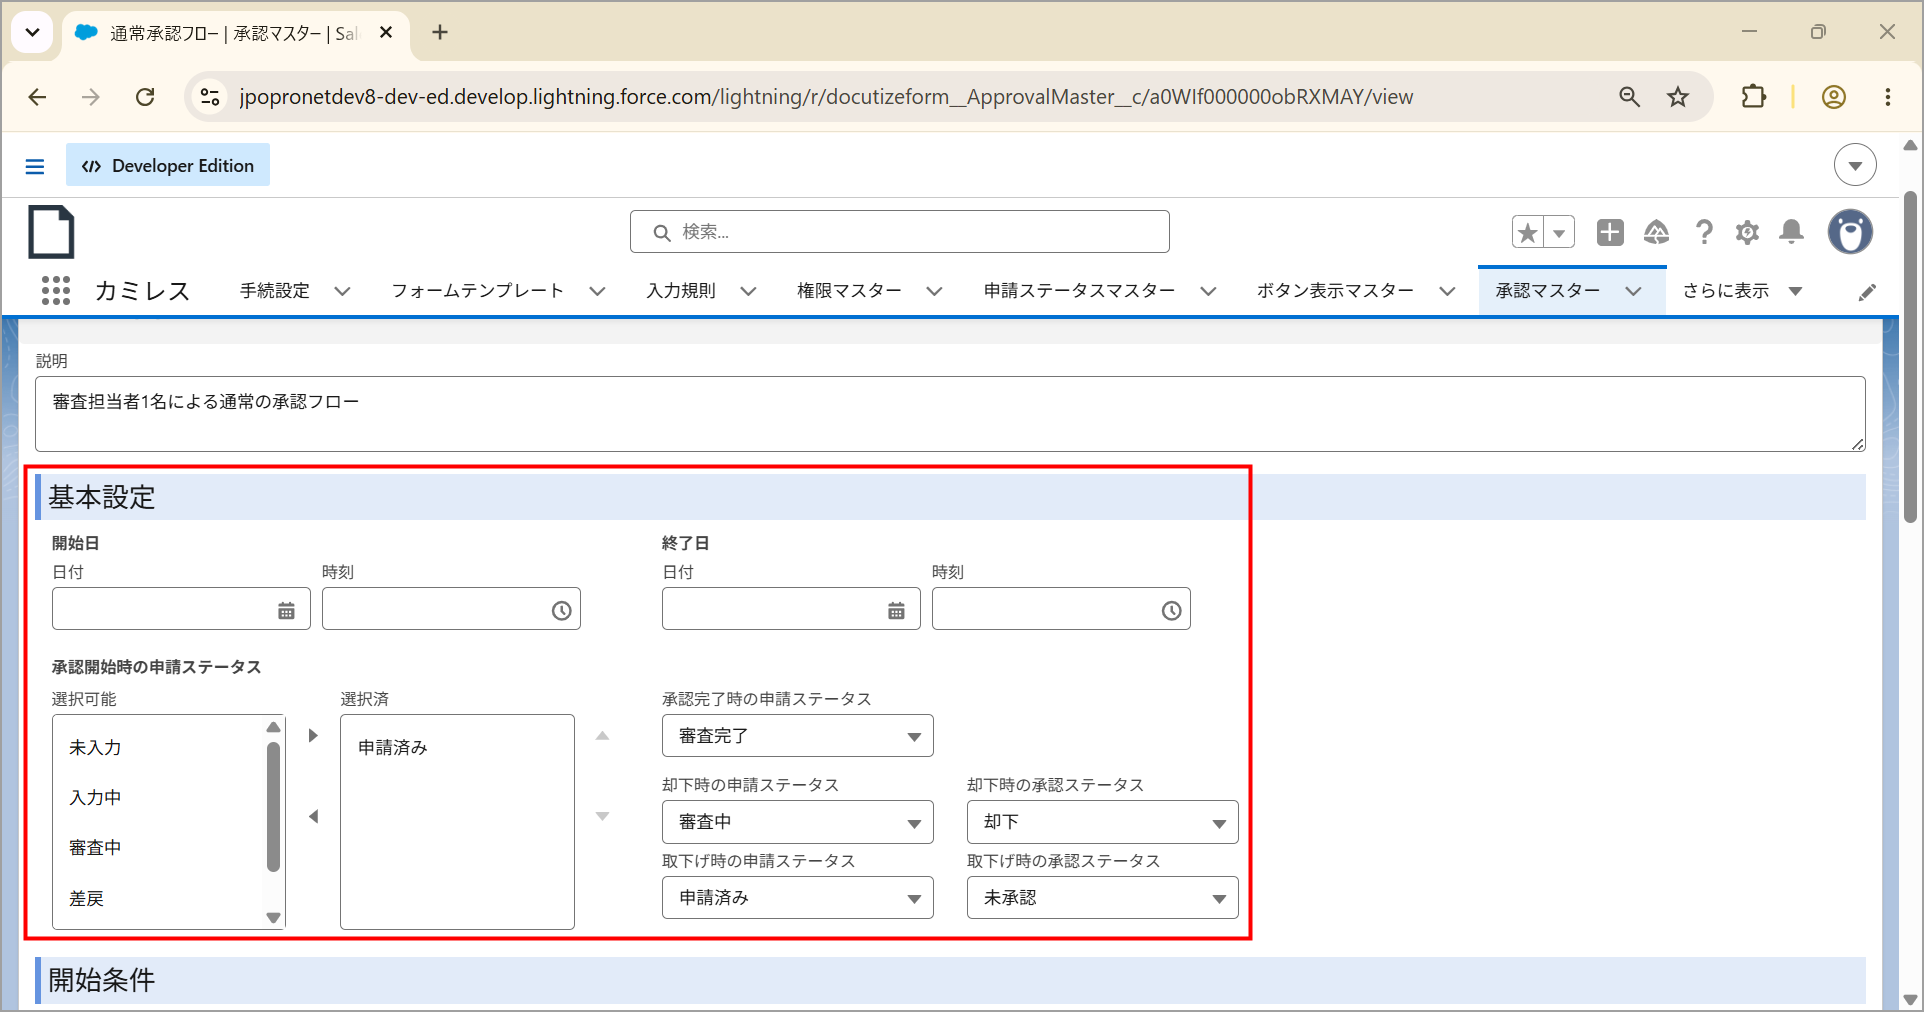View site information icon in address bar
The height and width of the screenshot is (1012, 1924).
click(210, 97)
